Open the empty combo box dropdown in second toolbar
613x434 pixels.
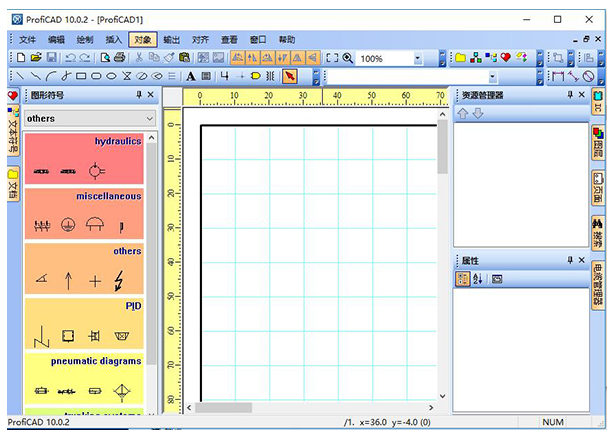tap(493, 76)
